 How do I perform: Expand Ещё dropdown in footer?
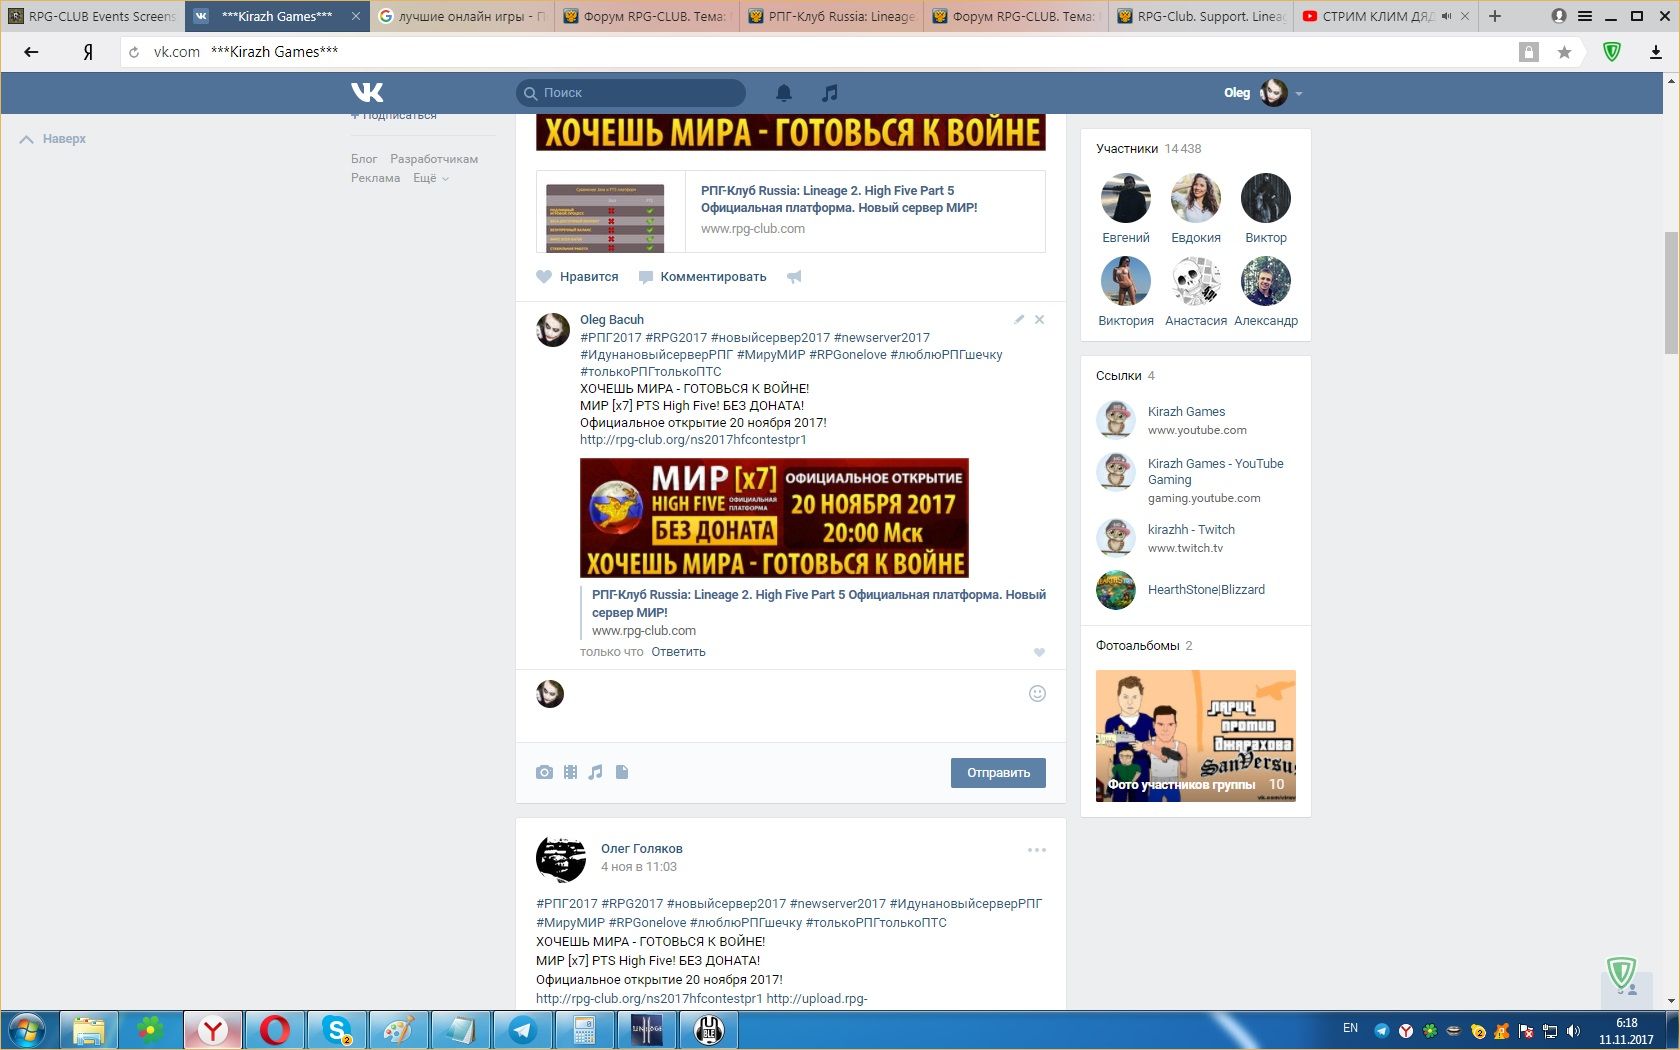click(x=431, y=178)
